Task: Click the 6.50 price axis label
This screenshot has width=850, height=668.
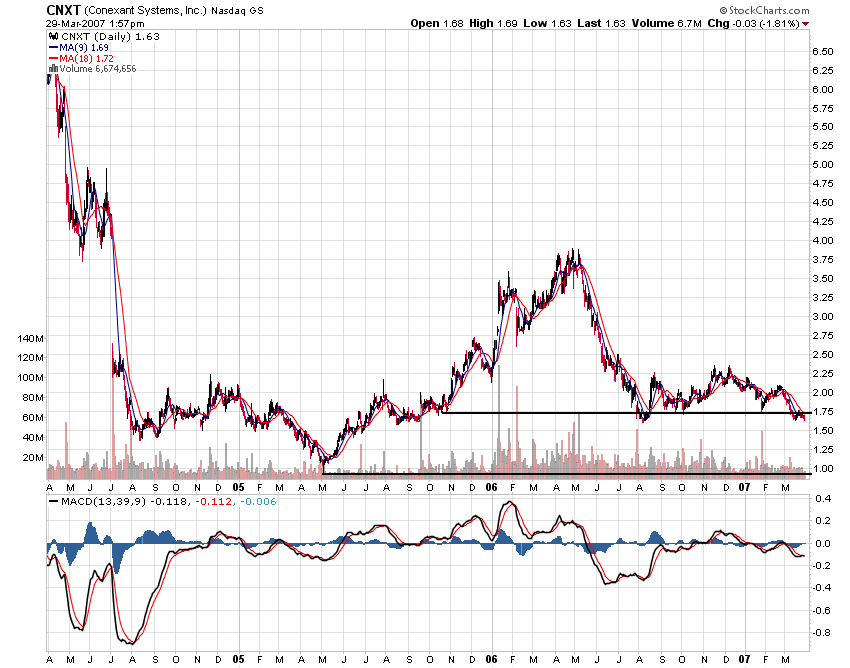Action: [x=822, y=52]
